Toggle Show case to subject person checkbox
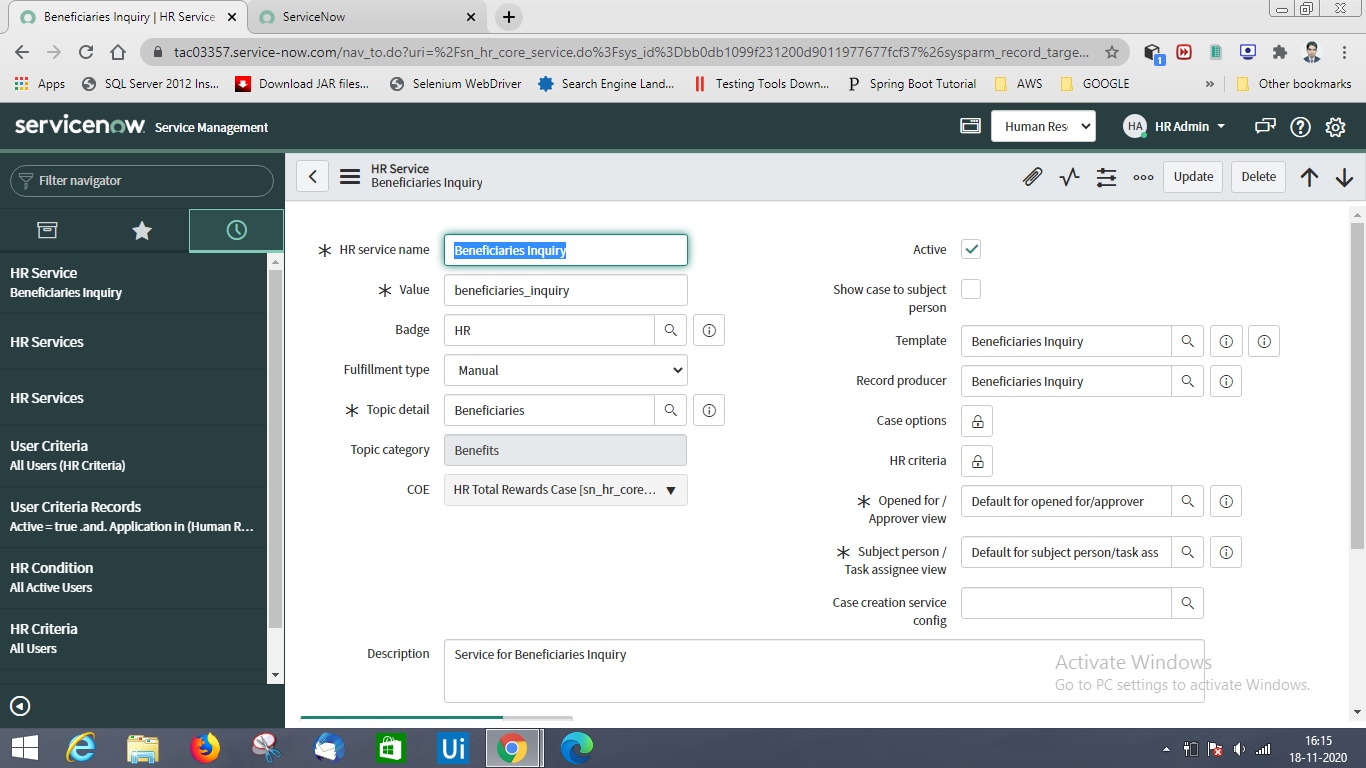This screenshot has width=1366, height=768. [x=971, y=289]
